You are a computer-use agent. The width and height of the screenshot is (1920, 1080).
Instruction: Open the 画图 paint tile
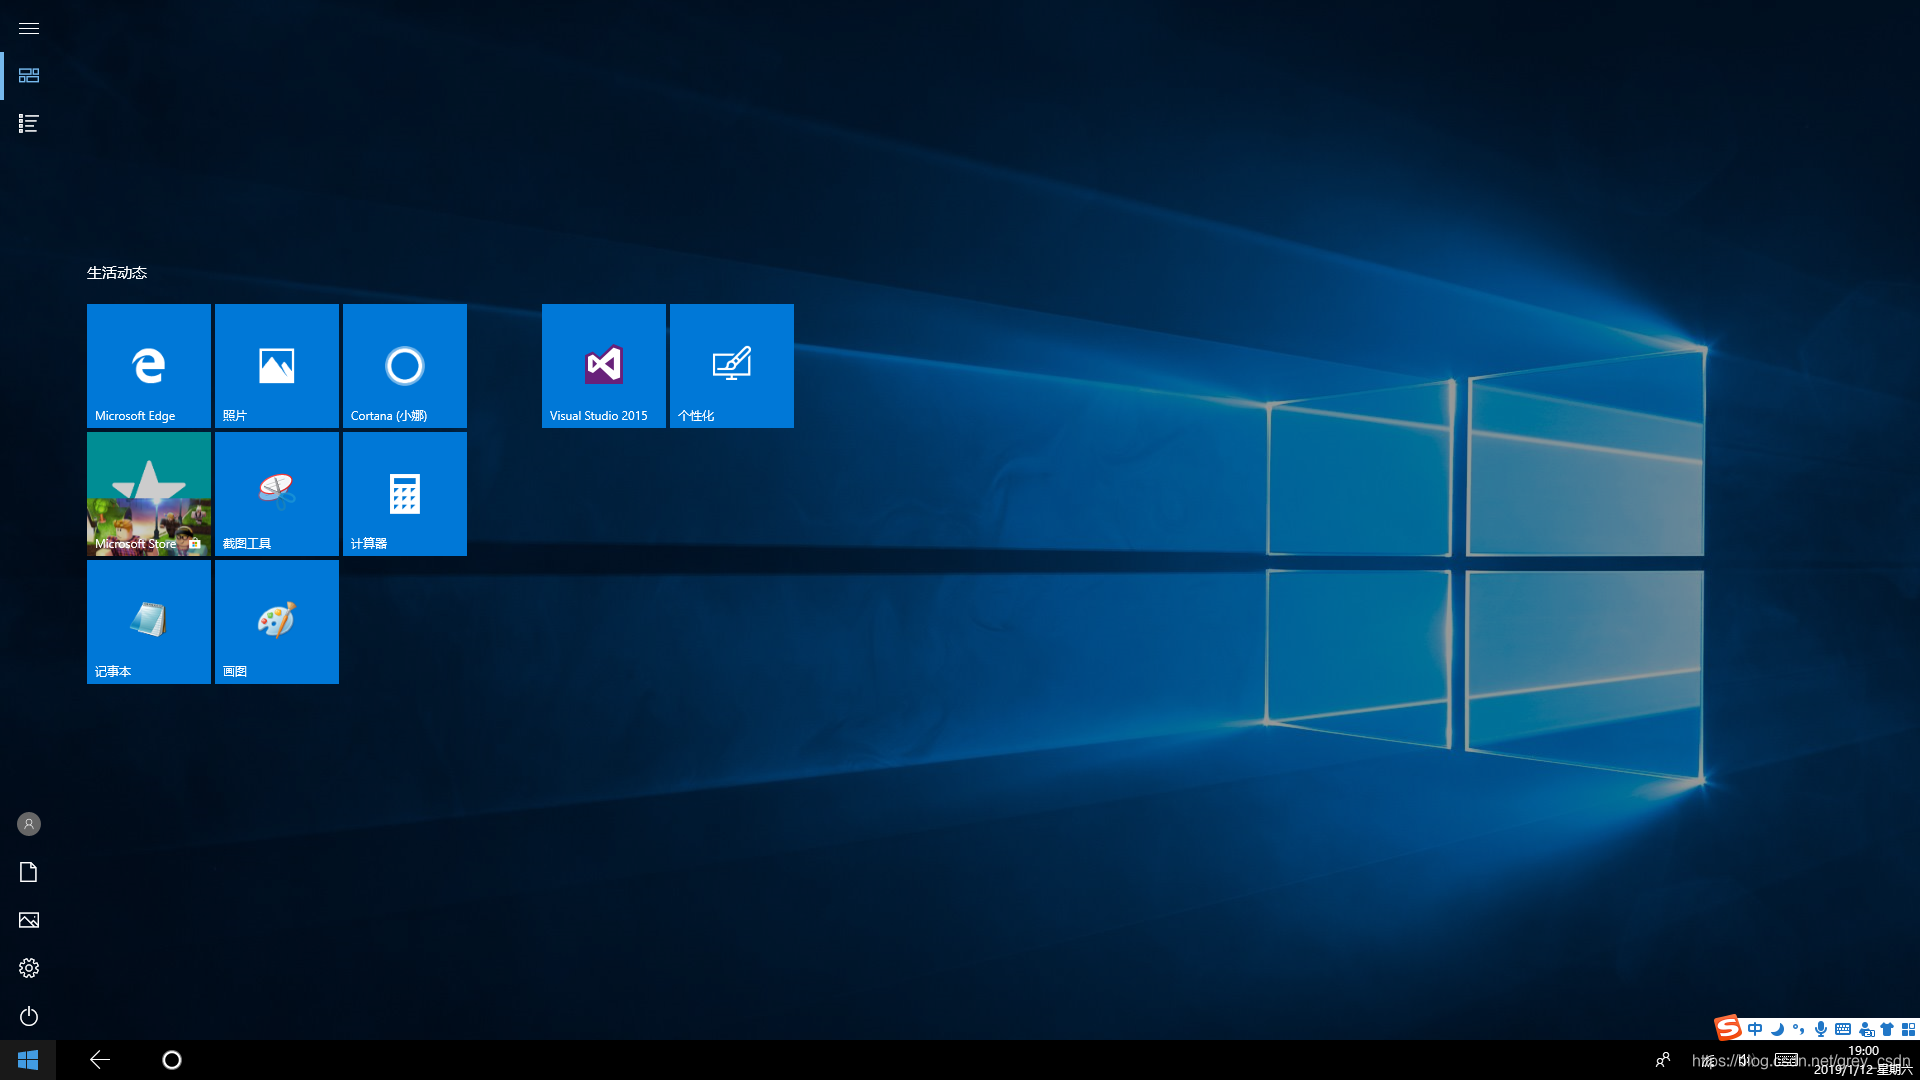tap(276, 622)
